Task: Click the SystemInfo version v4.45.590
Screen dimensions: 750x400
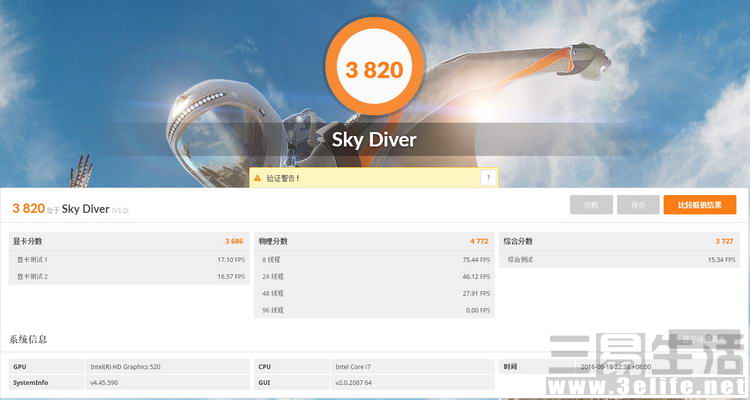Action: tap(104, 383)
